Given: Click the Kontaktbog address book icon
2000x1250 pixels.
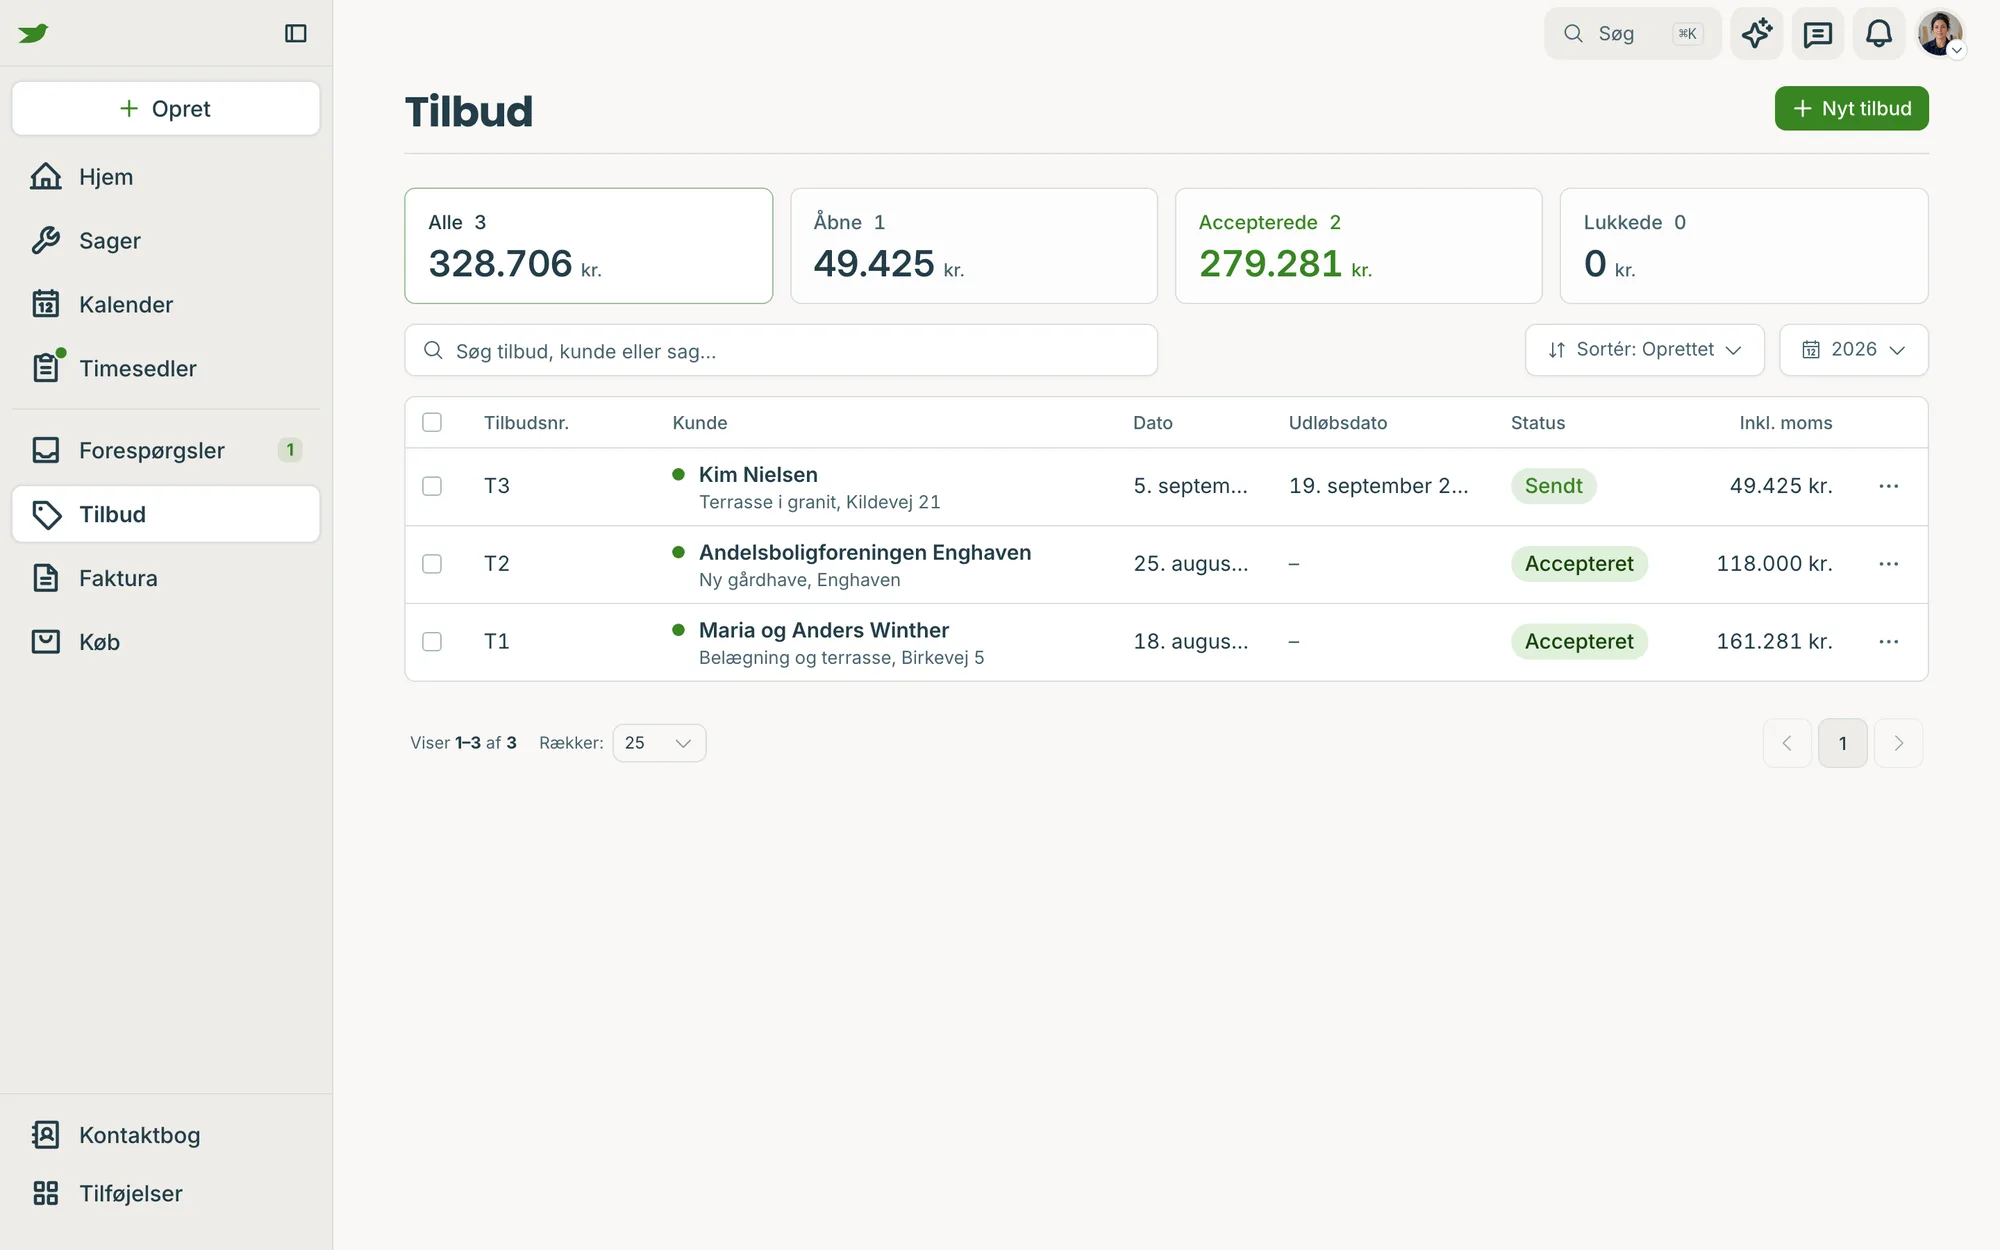Looking at the screenshot, I should coord(46,1135).
